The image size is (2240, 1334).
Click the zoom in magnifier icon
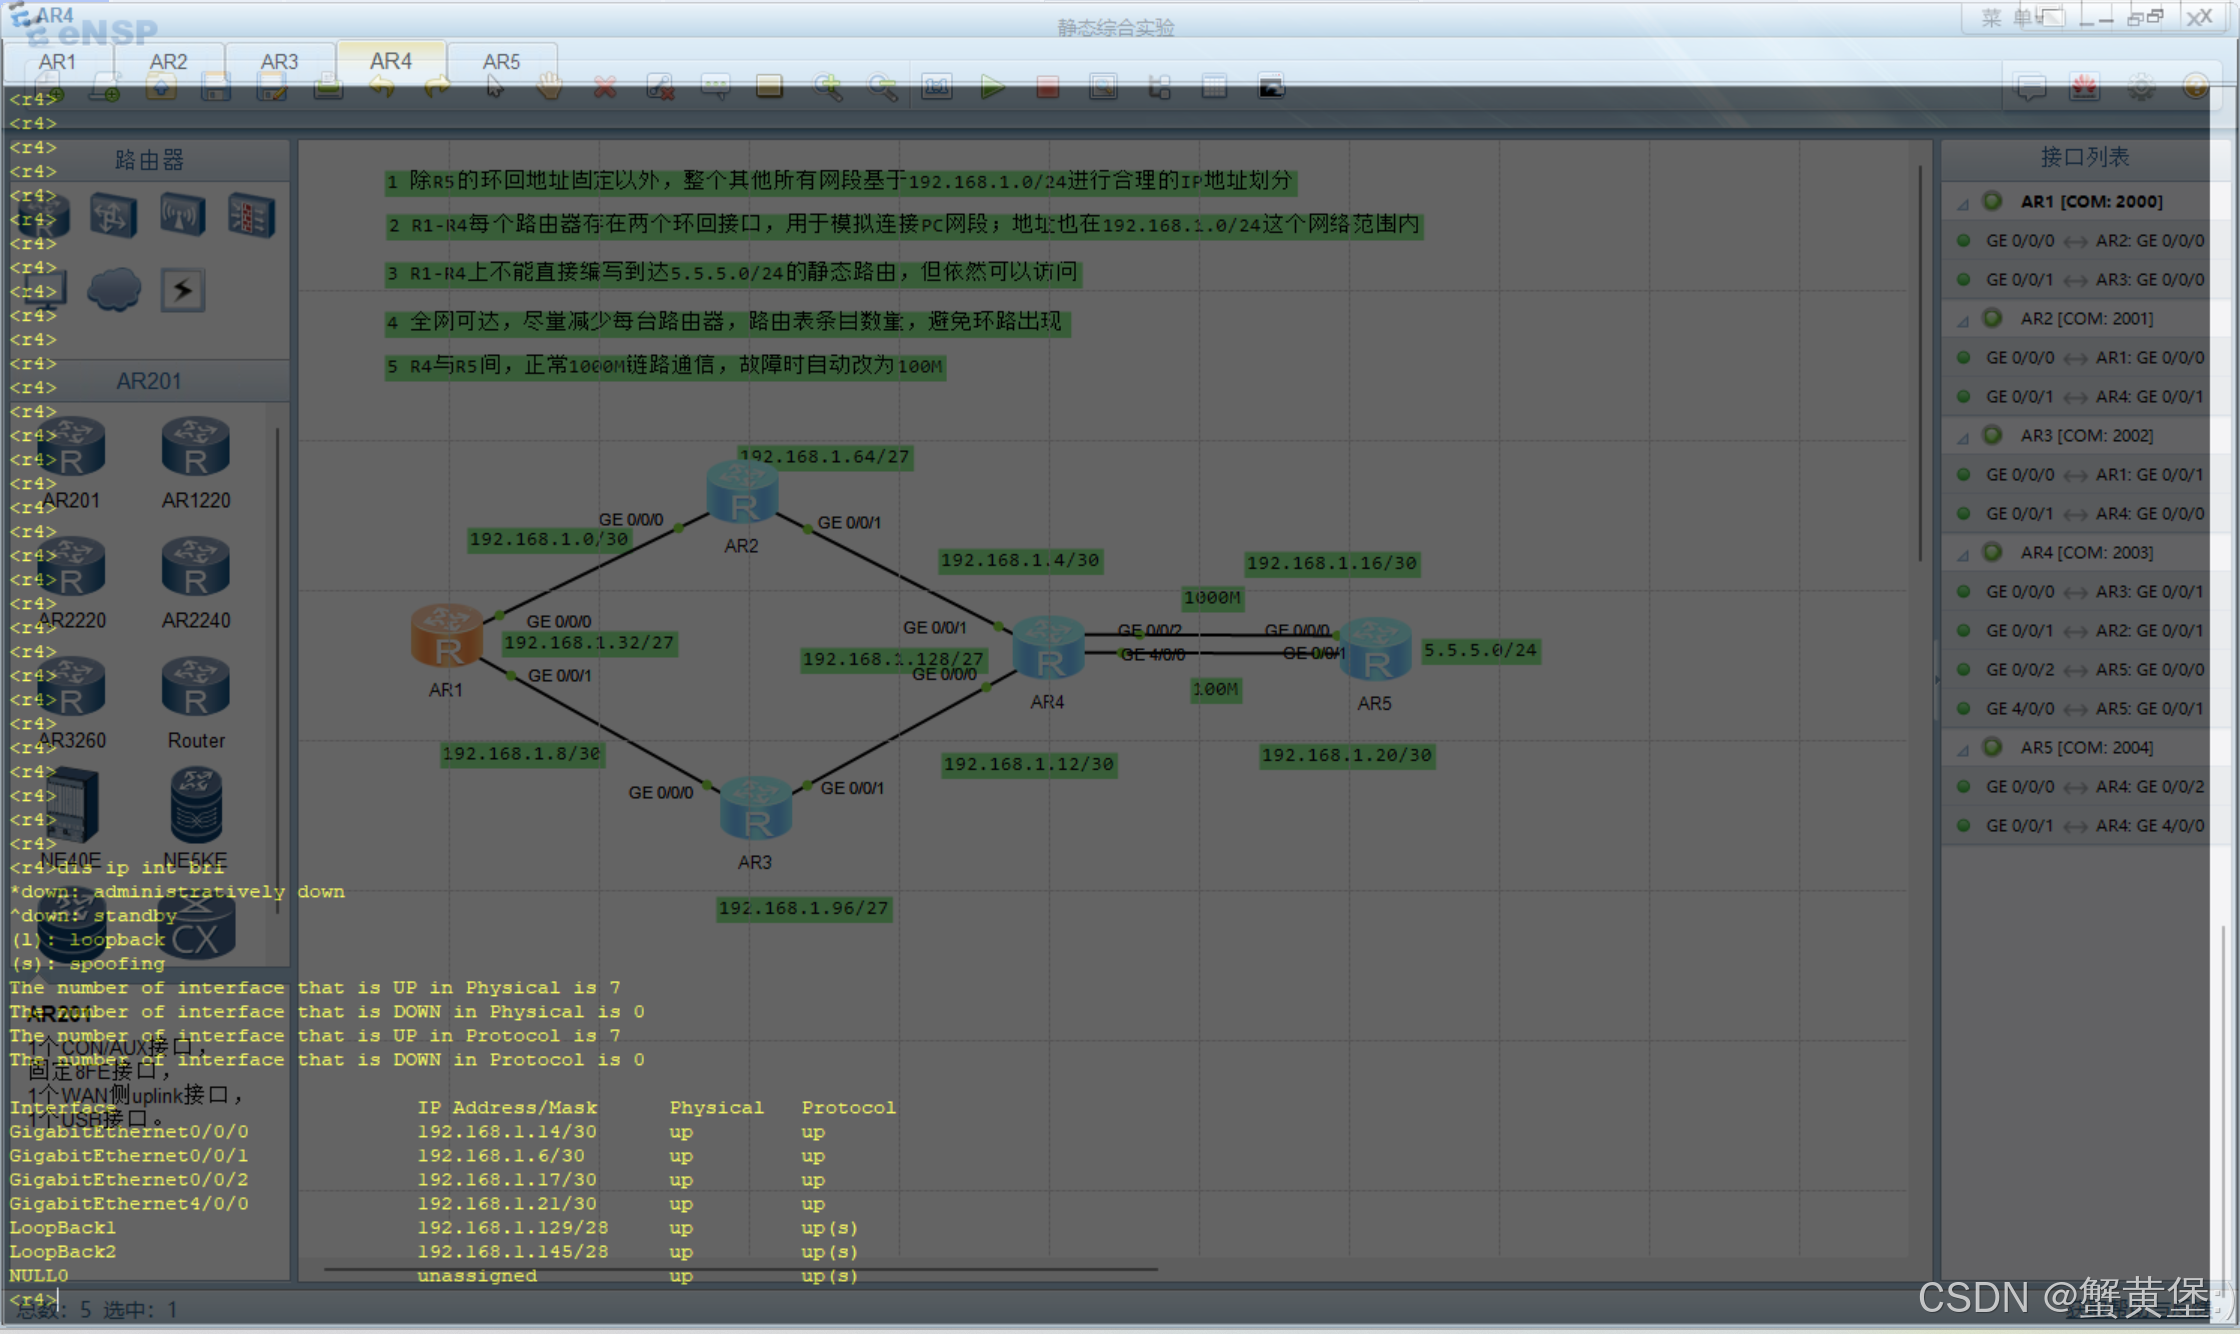[827, 88]
